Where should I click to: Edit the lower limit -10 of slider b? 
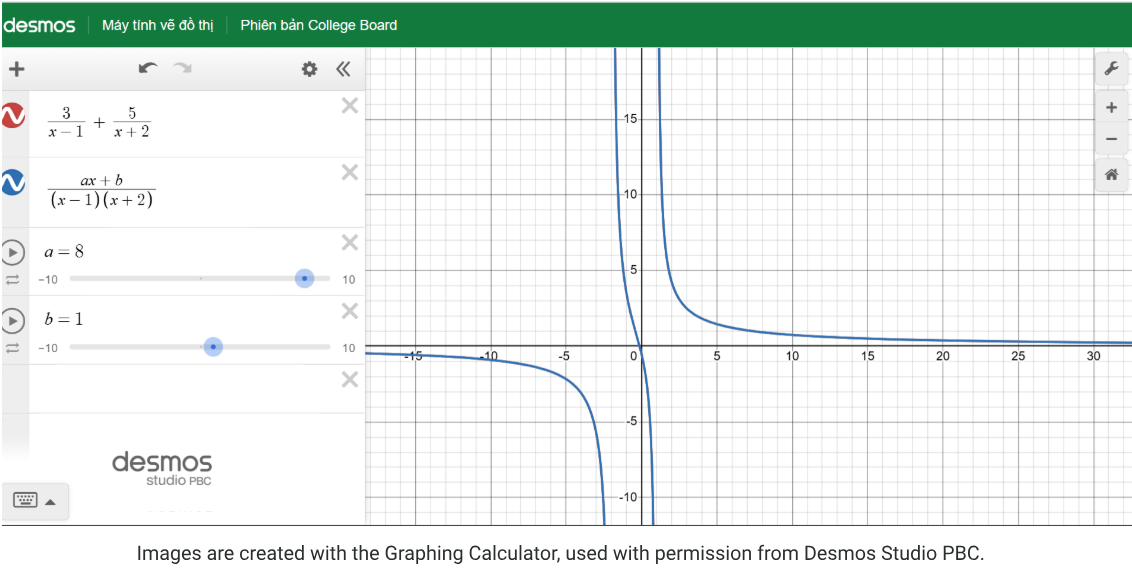pos(48,348)
